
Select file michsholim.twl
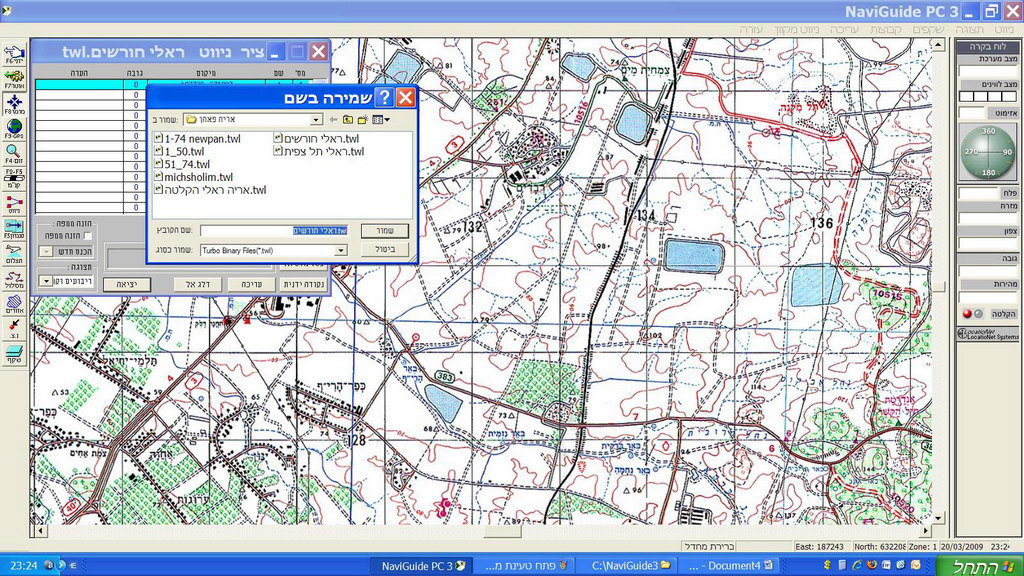click(x=194, y=177)
